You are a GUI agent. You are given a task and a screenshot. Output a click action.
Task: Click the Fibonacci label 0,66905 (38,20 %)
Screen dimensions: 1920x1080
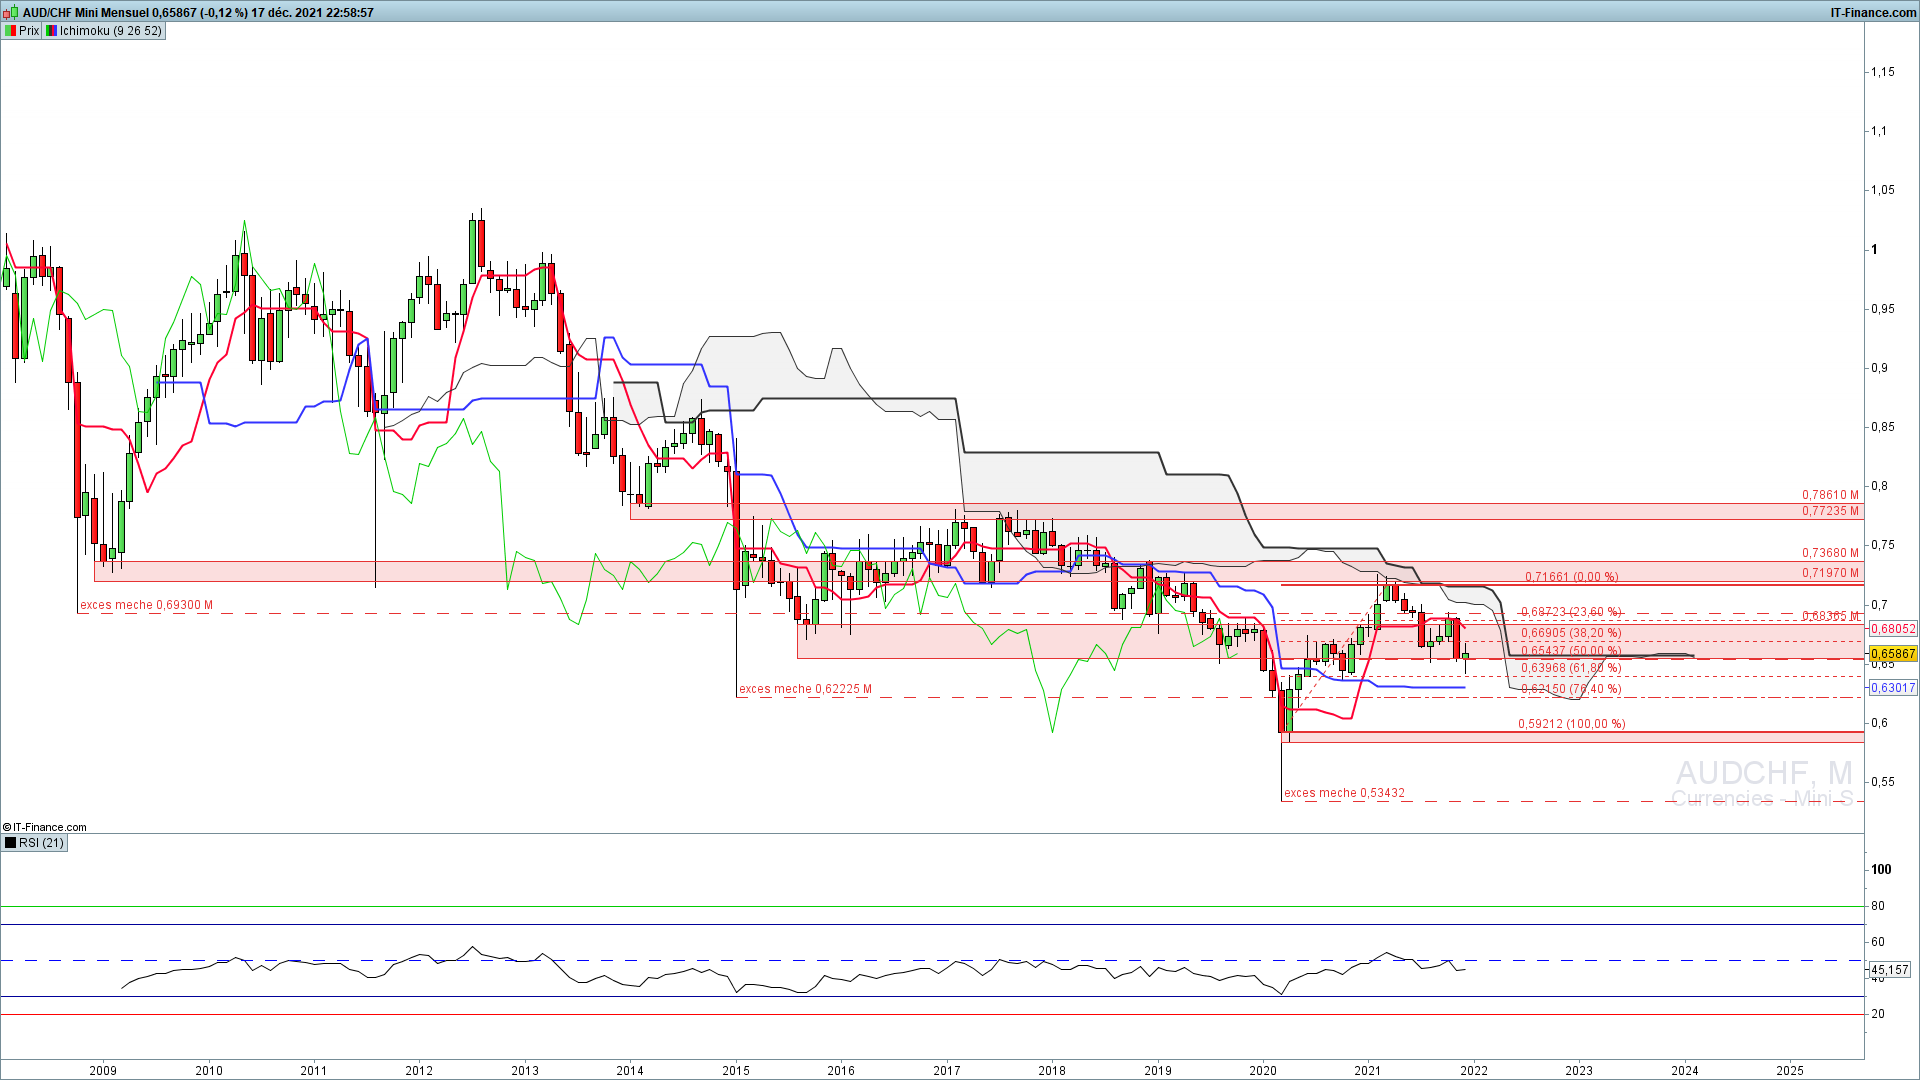coord(1571,633)
